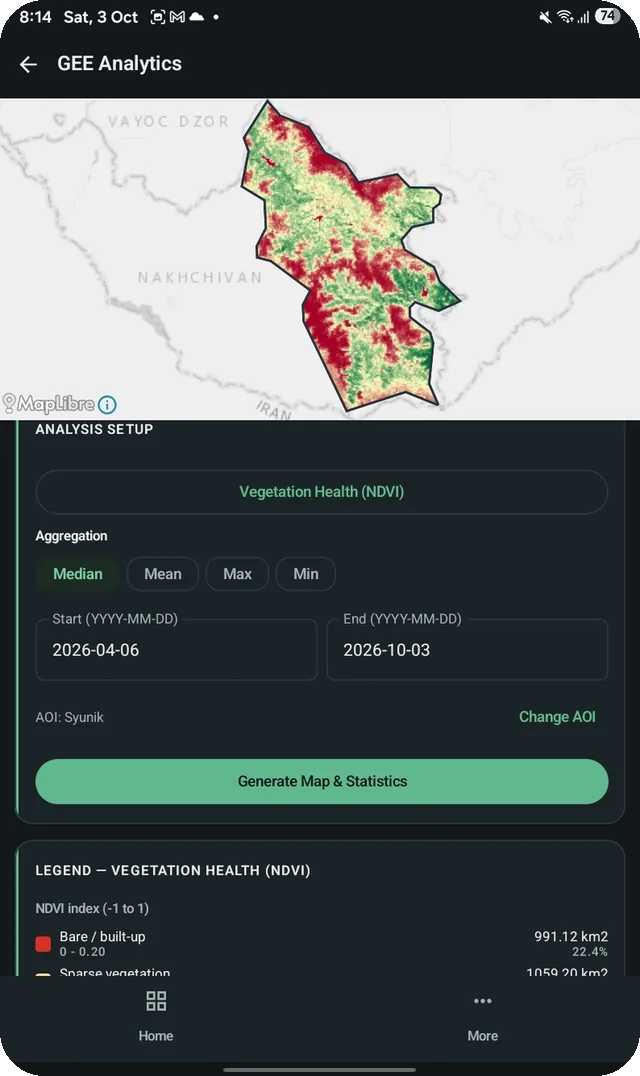Select Median aggregation

point(78,574)
